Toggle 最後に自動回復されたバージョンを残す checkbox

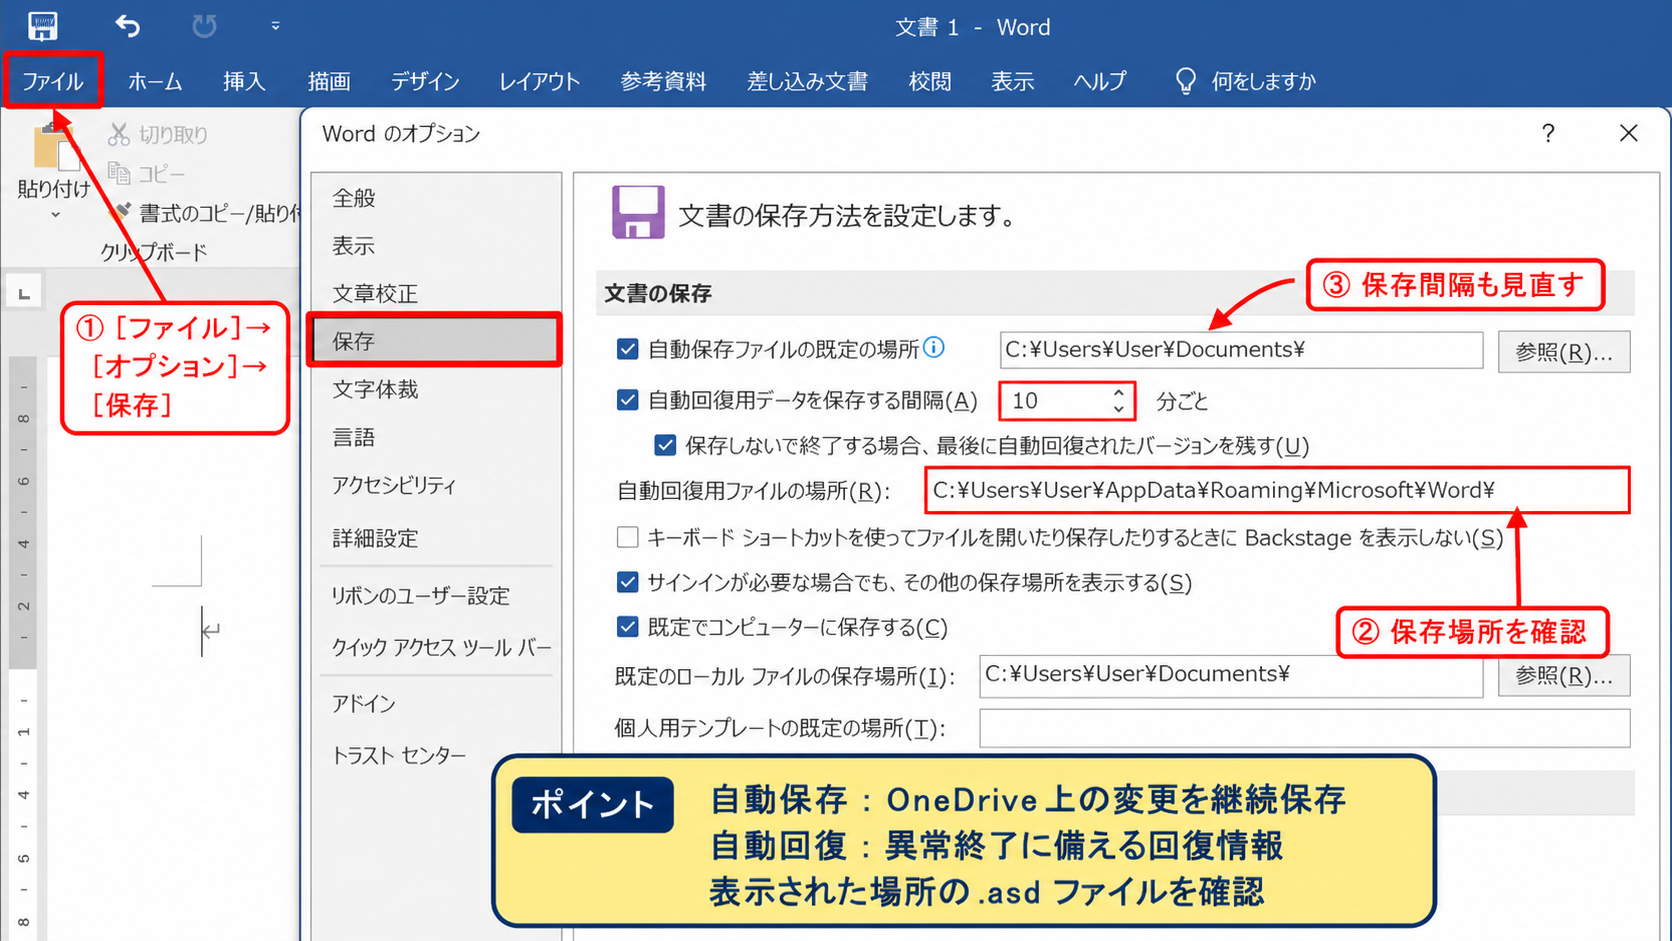pos(665,445)
